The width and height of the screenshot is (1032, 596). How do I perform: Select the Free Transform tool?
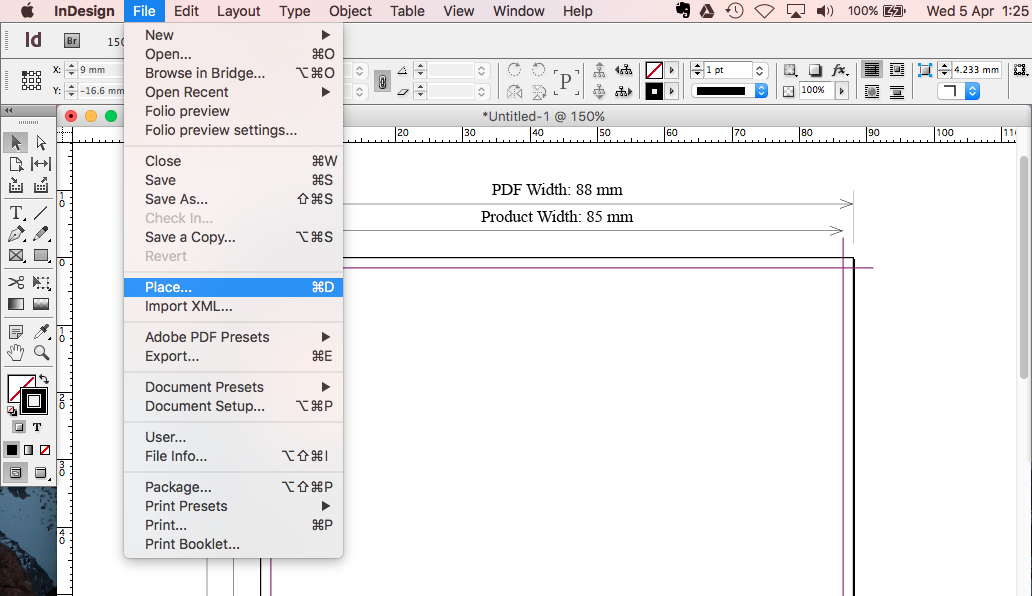point(41,283)
